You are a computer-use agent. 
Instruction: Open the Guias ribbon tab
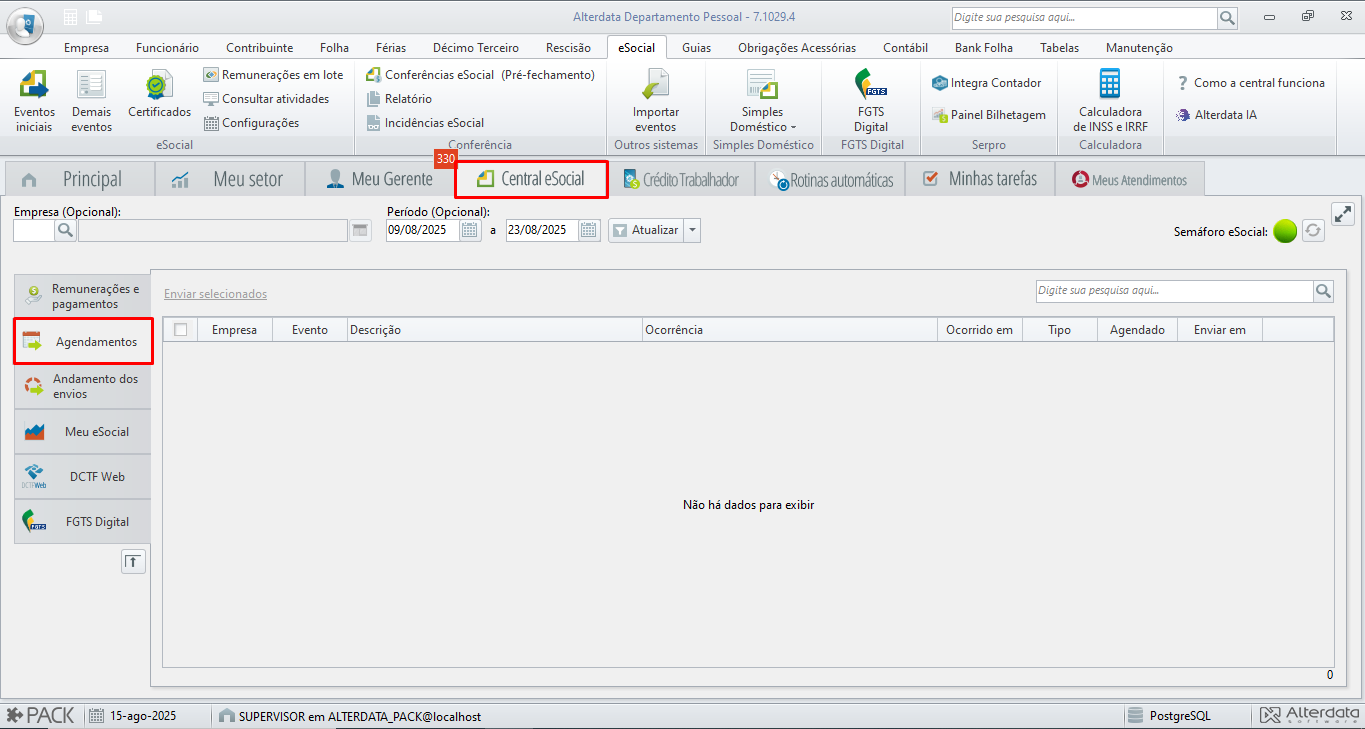click(696, 48)
